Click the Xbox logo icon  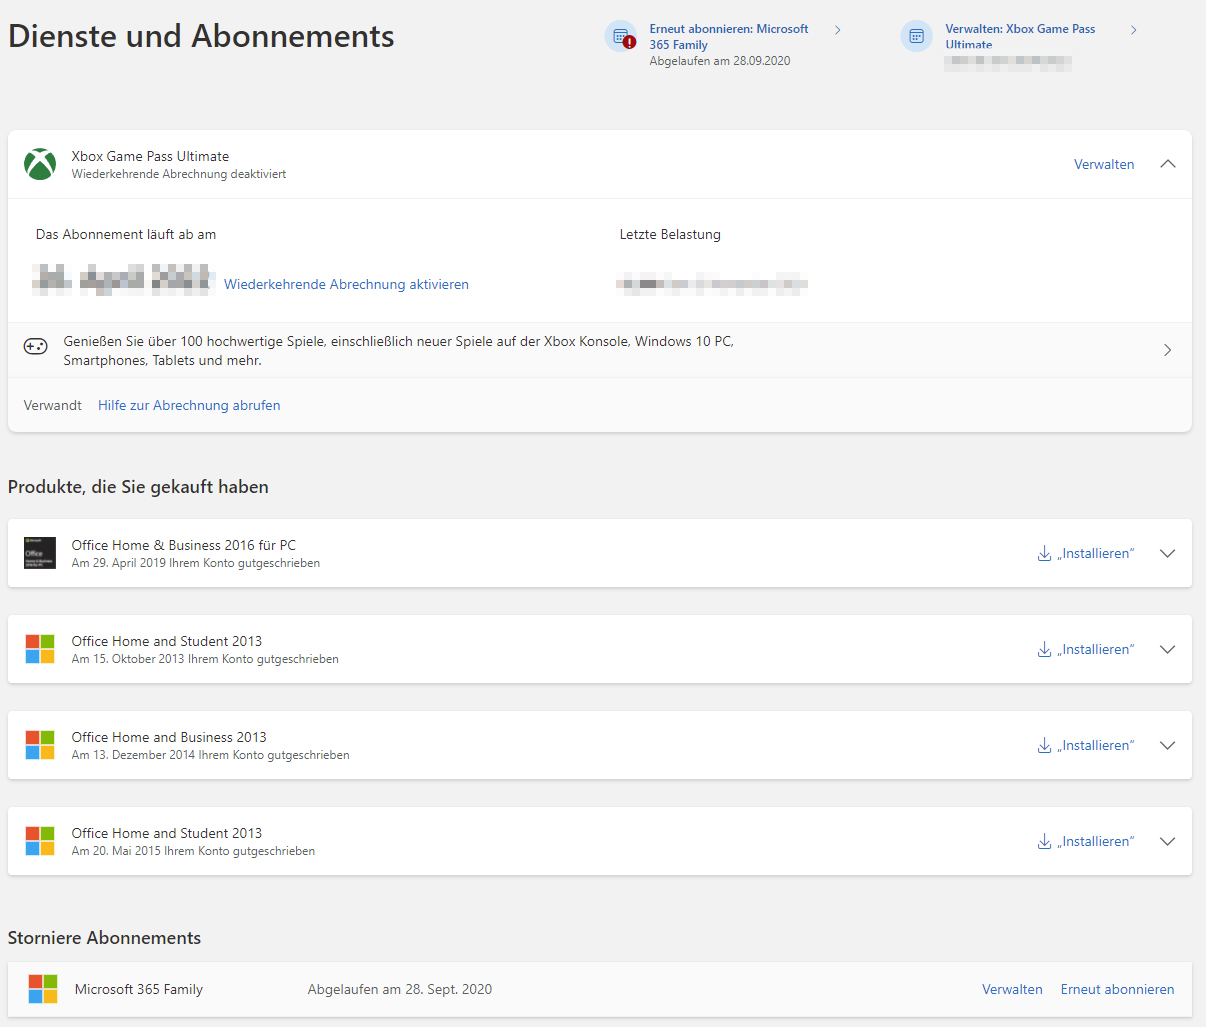point(40,164)
